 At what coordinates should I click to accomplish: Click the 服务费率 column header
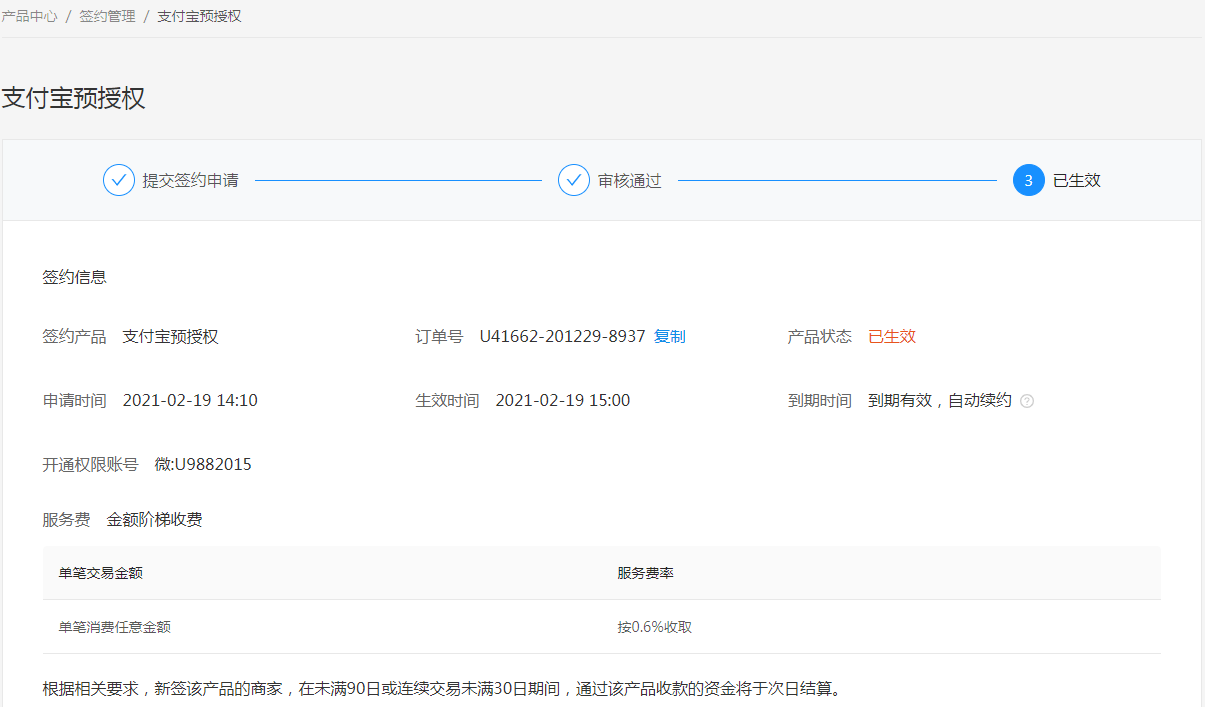tap(646, 573)
